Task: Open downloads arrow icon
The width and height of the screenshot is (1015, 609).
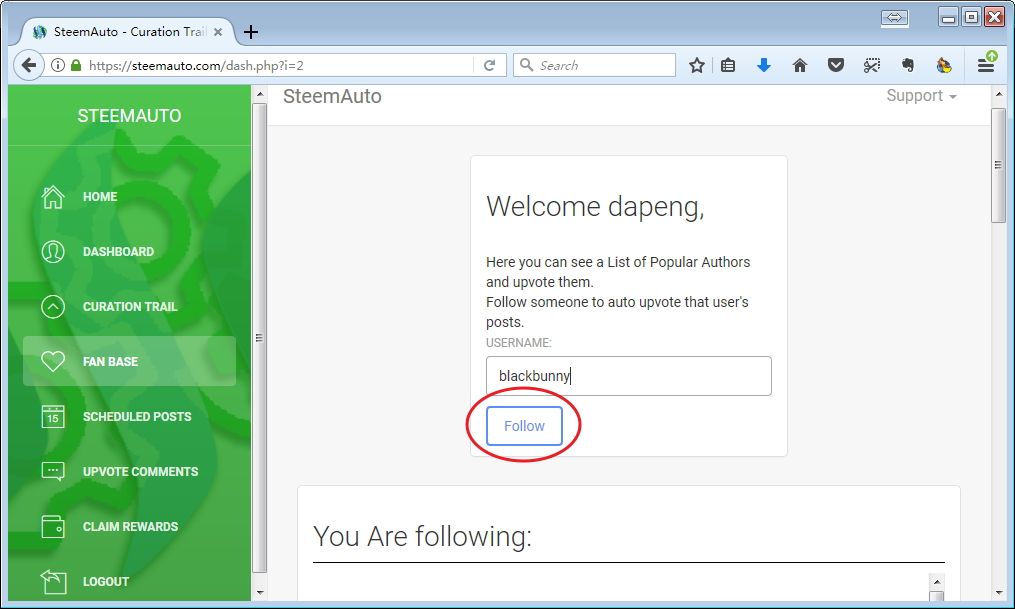Action: [764, 65]
